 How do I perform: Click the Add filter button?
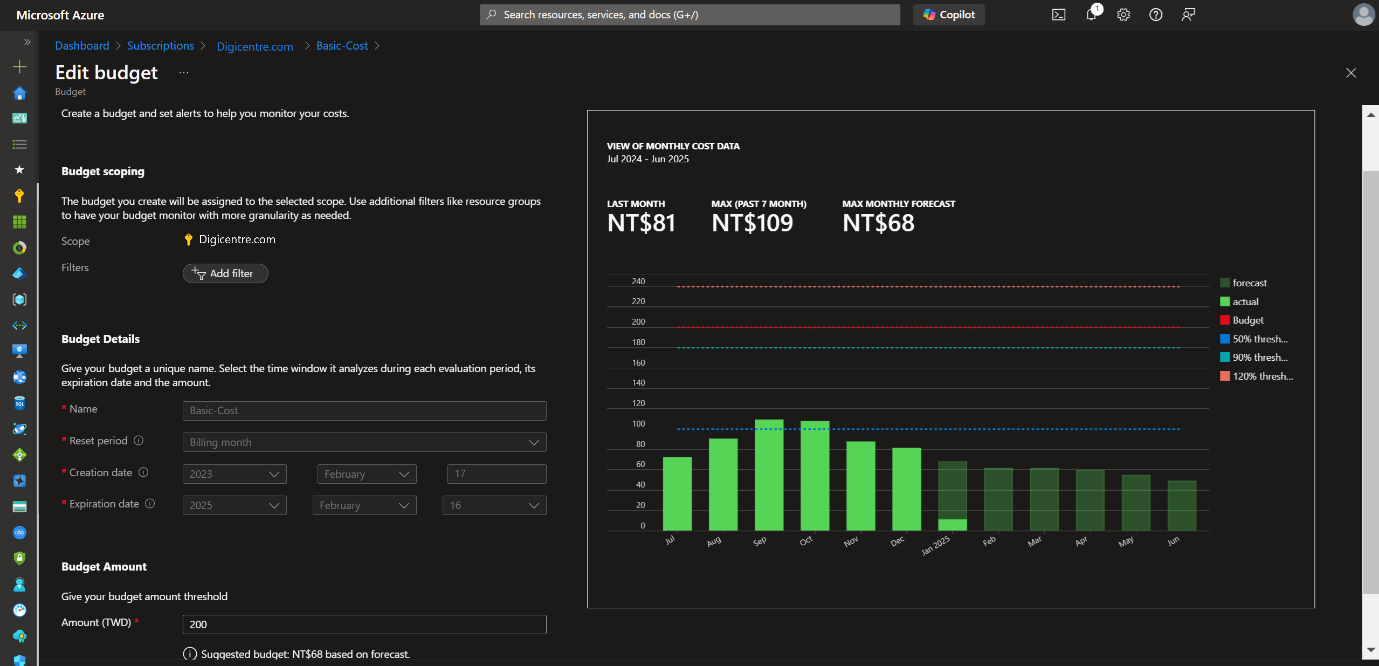[225, 274]
